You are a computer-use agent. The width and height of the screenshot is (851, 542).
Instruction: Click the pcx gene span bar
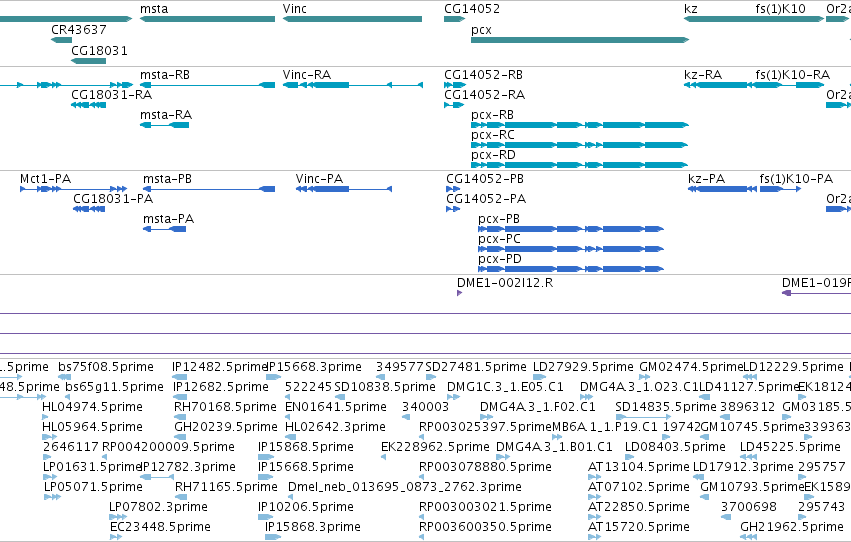tap(580, 40)
